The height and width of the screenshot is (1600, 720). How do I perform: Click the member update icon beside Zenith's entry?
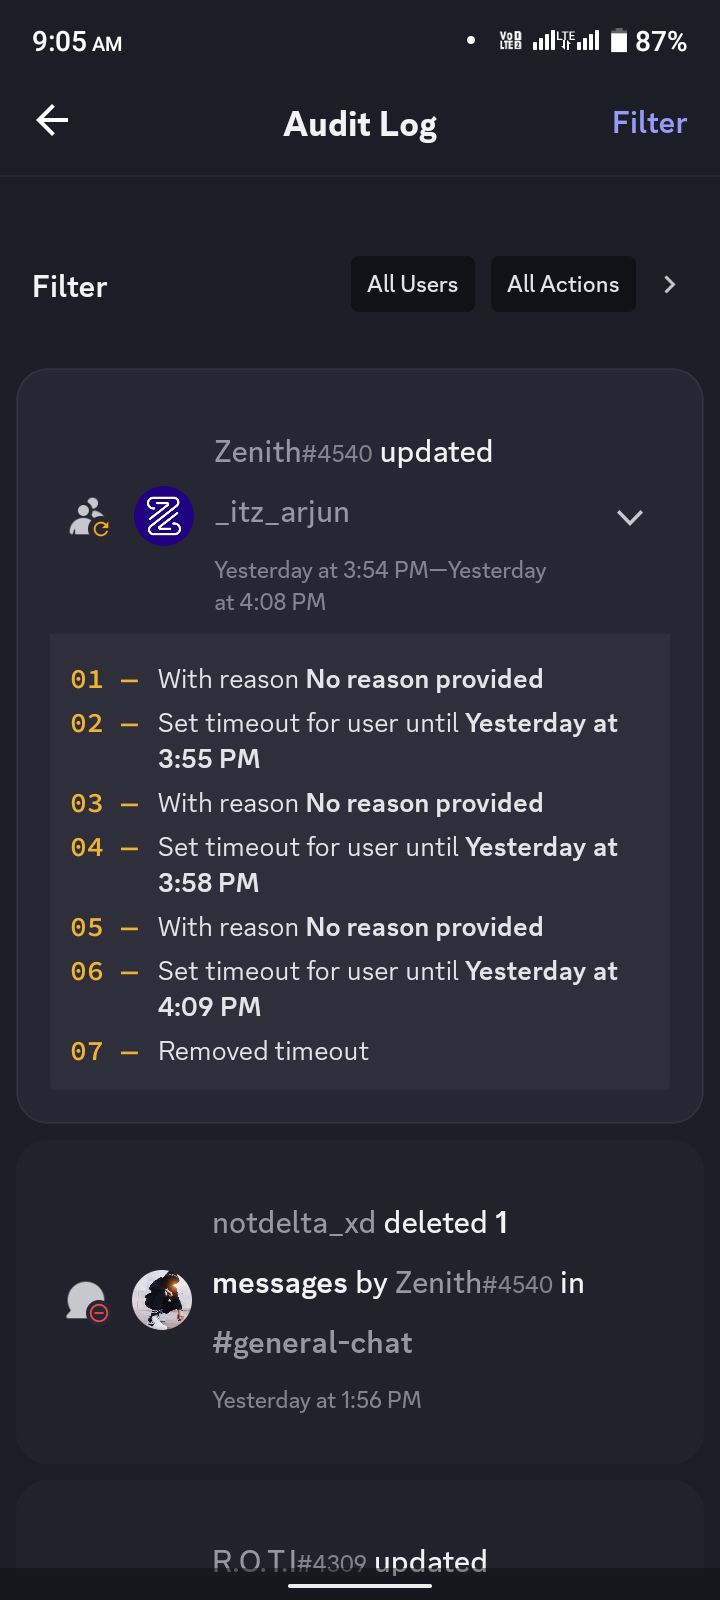[88, 516]
